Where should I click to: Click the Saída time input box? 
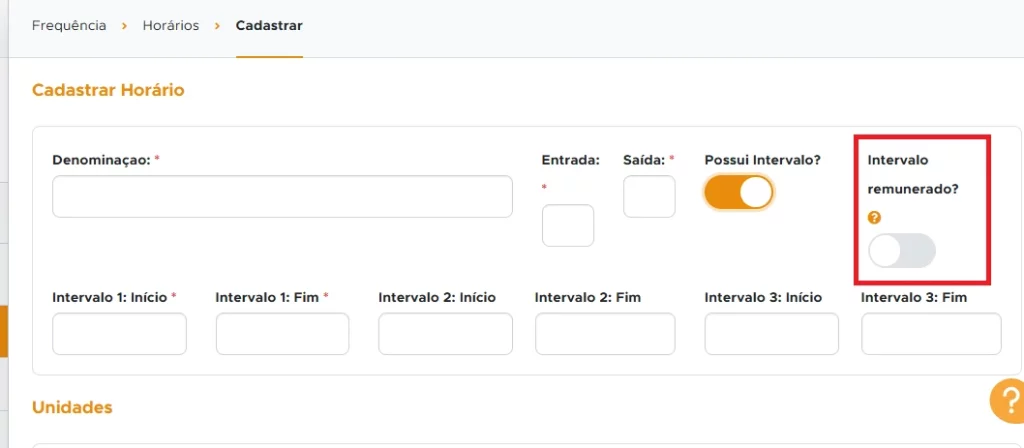click(649, 196)
